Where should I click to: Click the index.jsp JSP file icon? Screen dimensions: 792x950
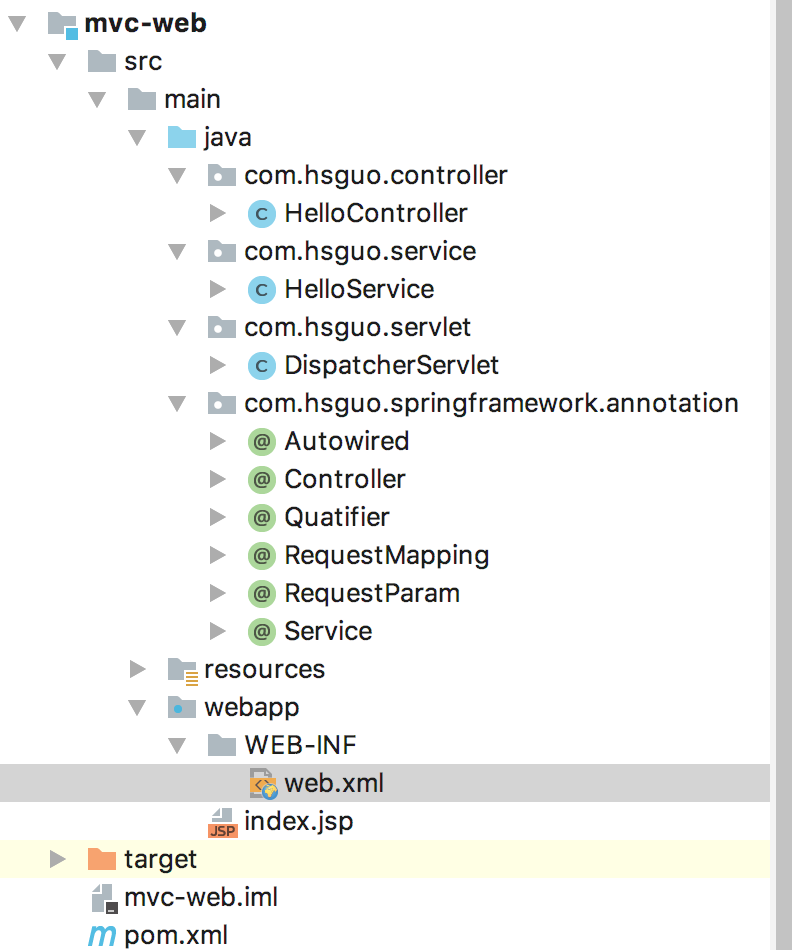(221, 822)
